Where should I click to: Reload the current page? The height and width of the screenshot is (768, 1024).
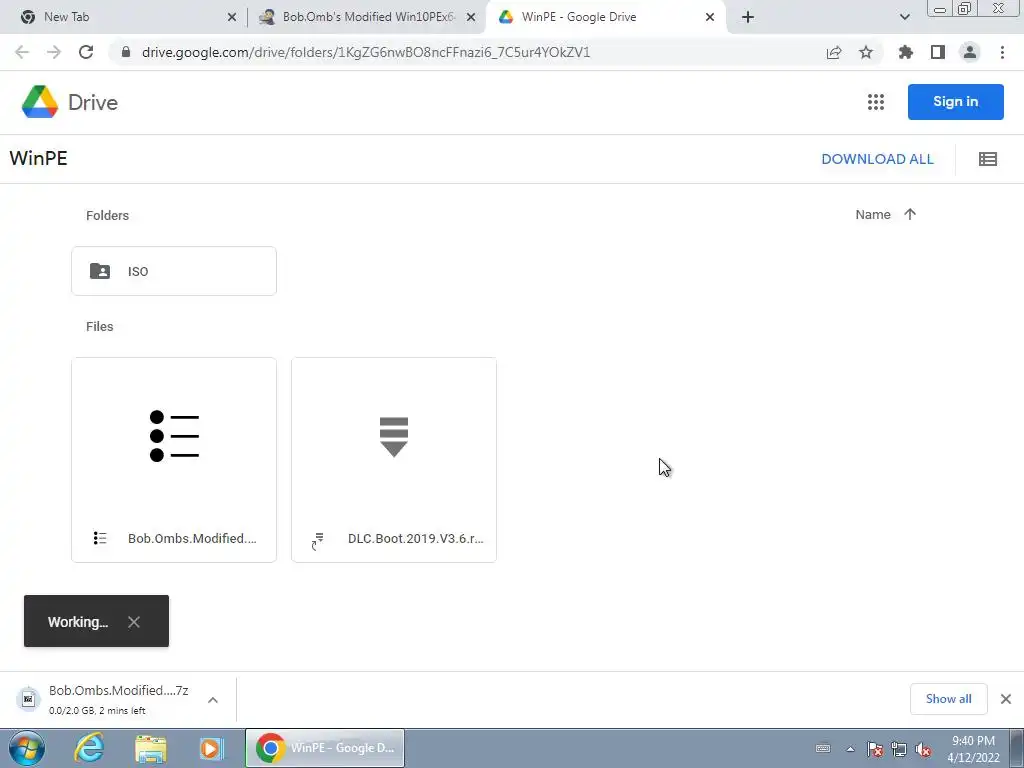point(86,52)
